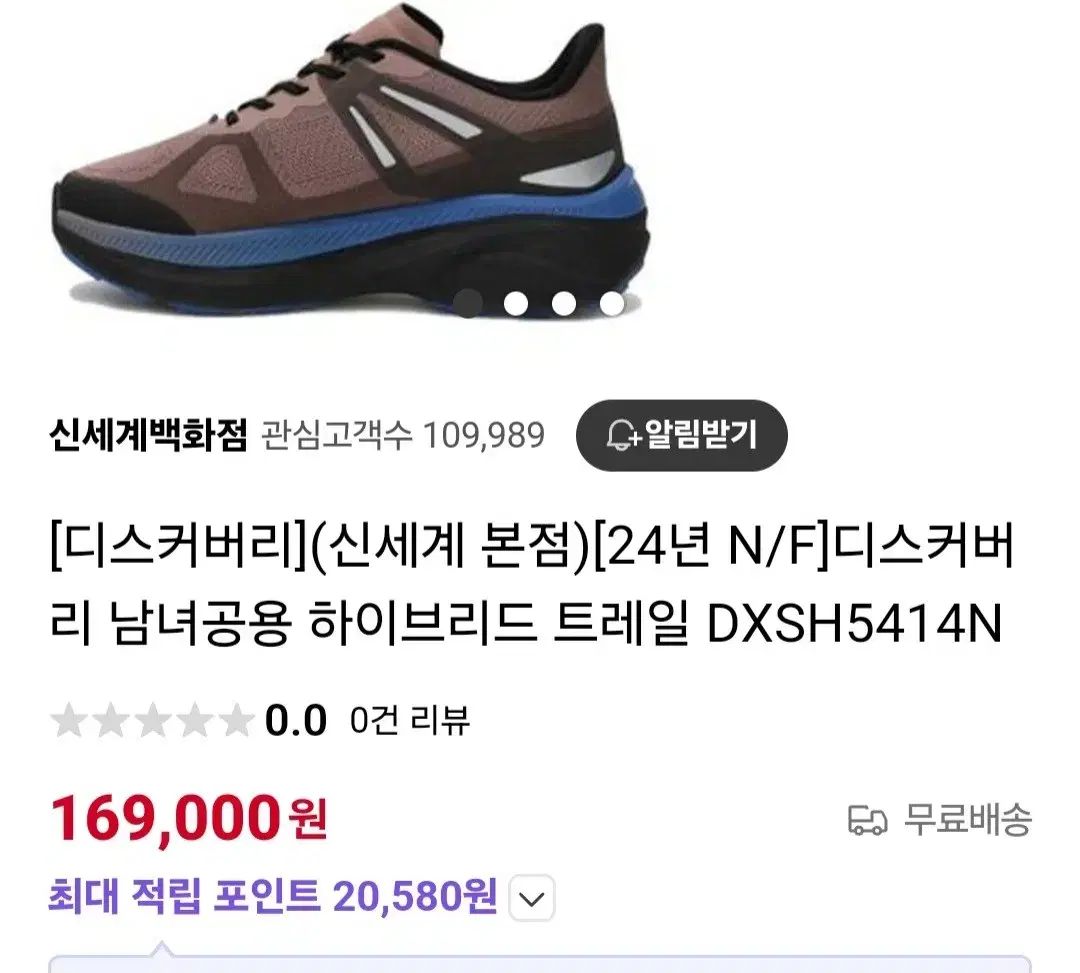The height and width of the screenshot is (973, 1080).
Task: Click the 169,000원 price text
Action: click(x=189, y=819)
